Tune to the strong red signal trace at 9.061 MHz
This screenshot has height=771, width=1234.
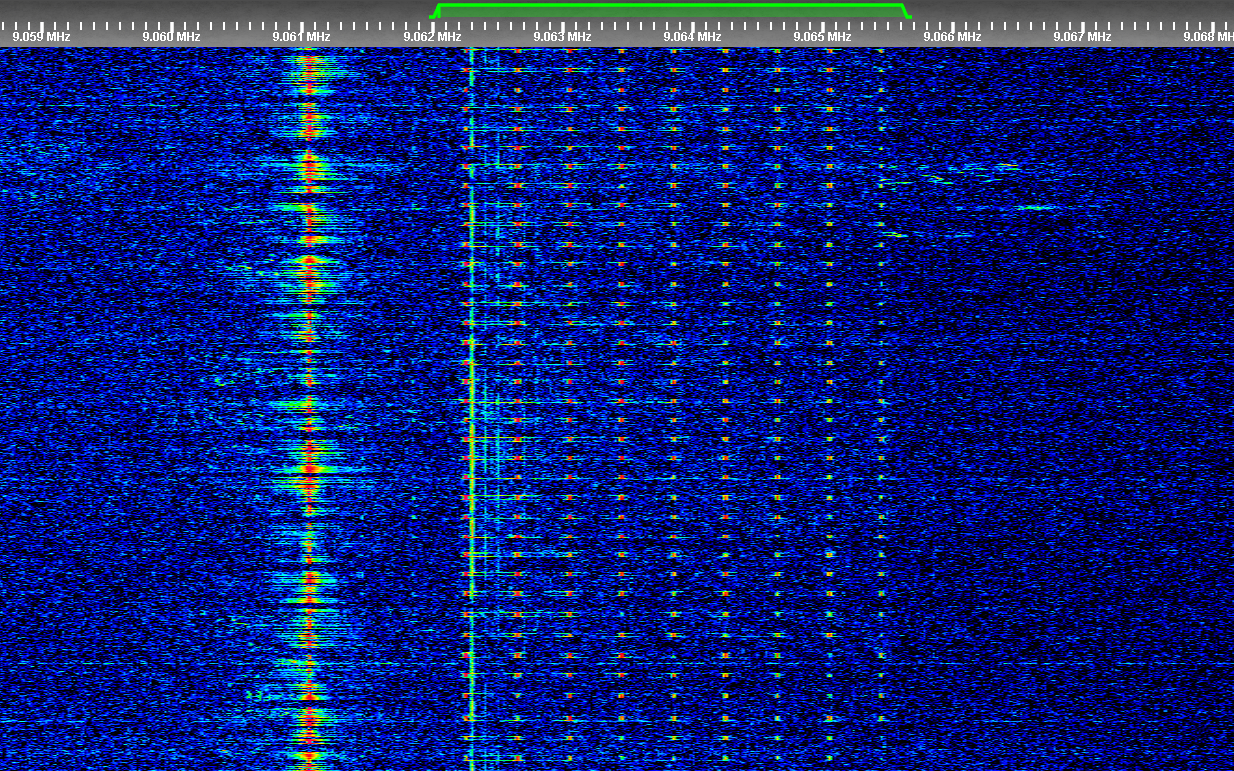pos(309,409)
